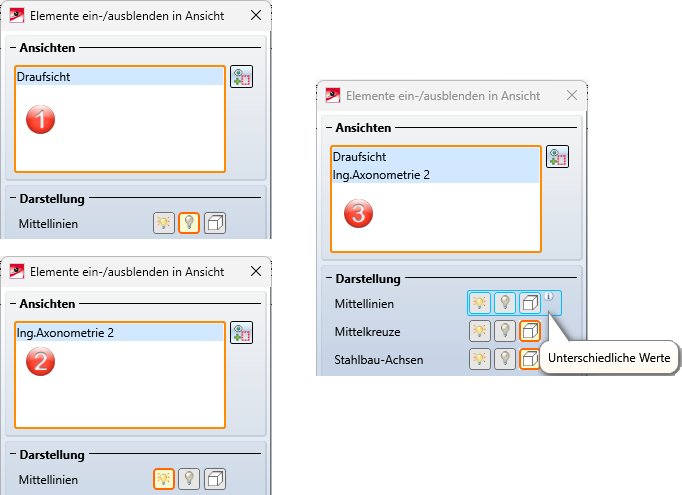The width and height of the screenshot is (682, 495).
Task: Hide Mittellinien with the dim bulb in the two-view dialog
Action: [505, 303]
